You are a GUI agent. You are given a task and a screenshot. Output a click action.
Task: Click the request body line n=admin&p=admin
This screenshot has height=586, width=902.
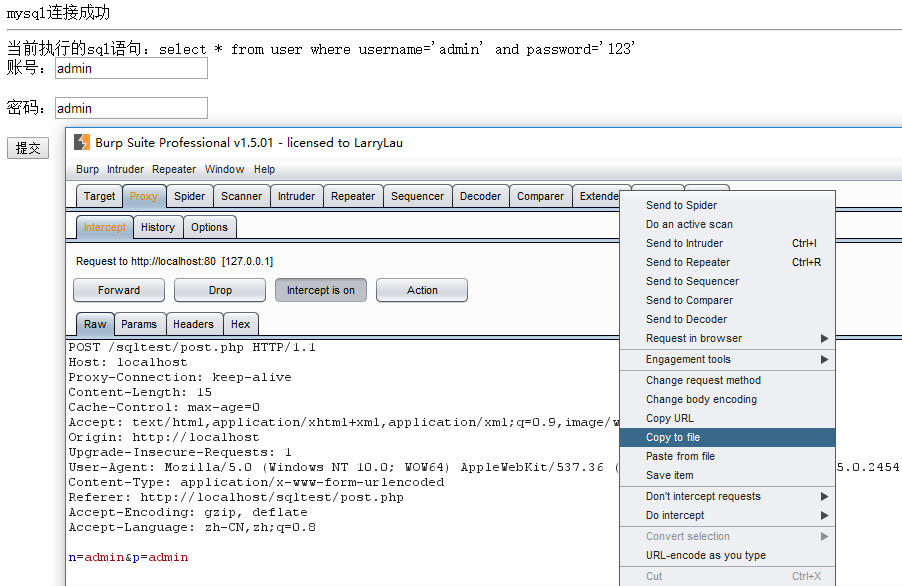coord(128,557)
